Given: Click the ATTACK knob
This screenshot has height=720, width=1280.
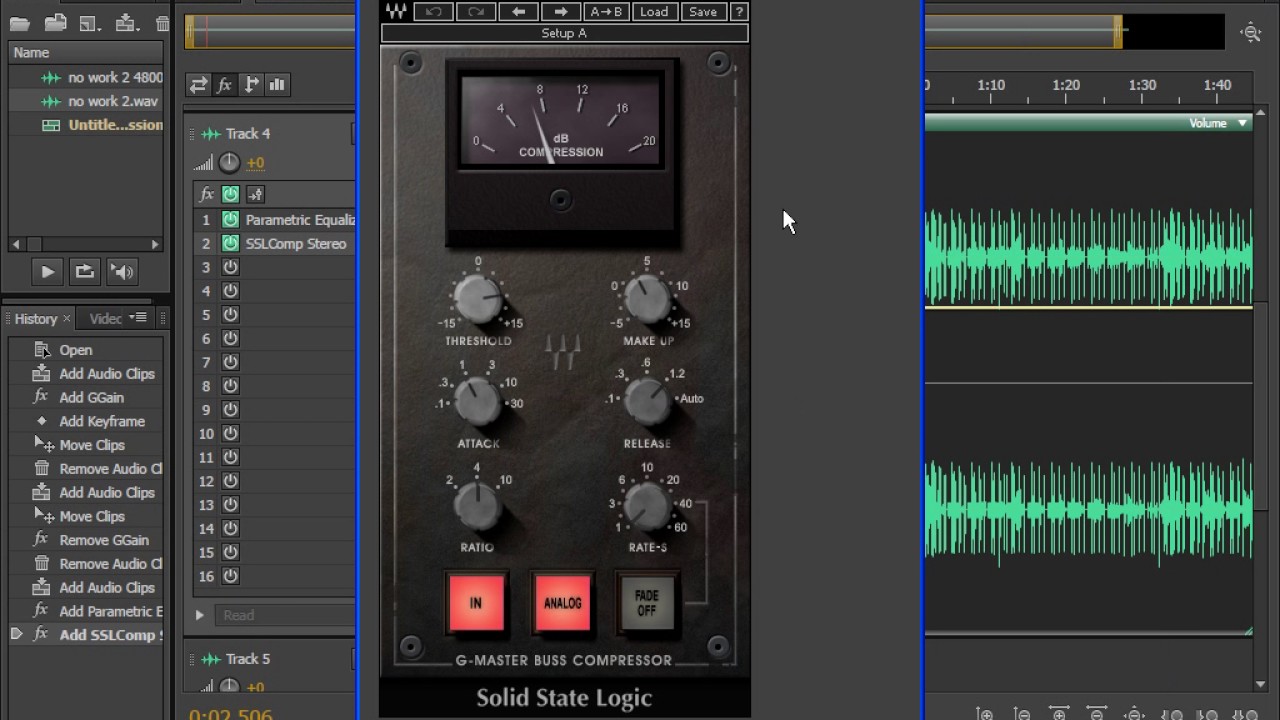Looking at the screenshot, I should (477, 402).
